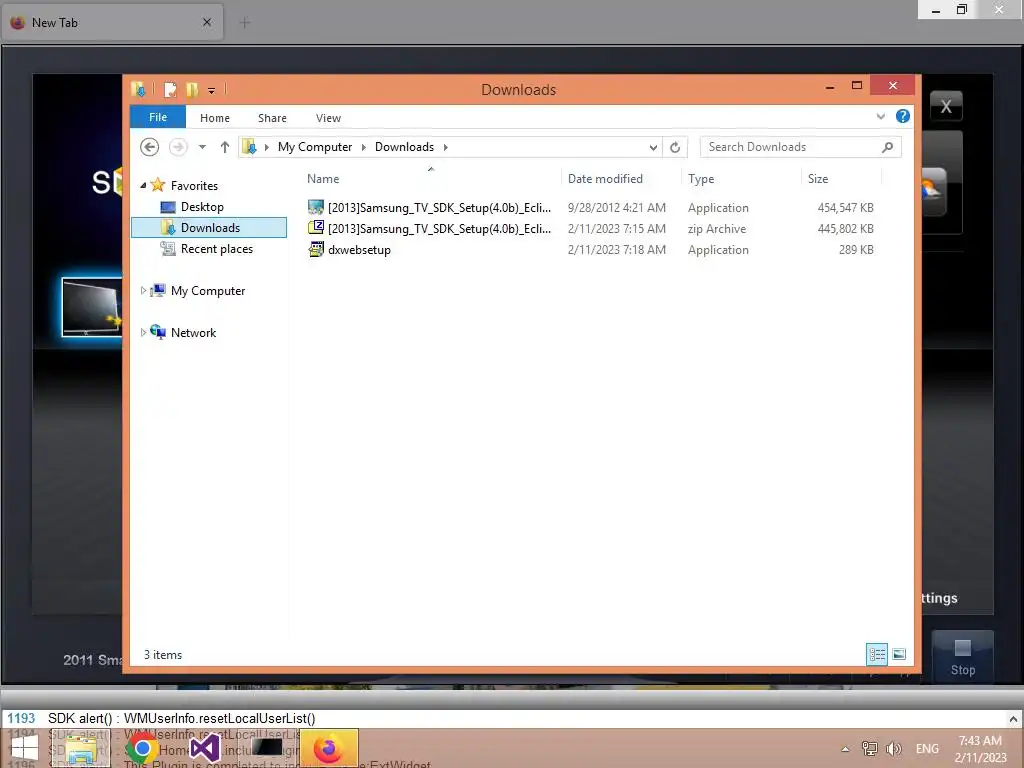Image resolution: width=1024 pixels, height=768 pixels.
Task: Select Recent places under Favorites
Action: click(x=216, y=249)
